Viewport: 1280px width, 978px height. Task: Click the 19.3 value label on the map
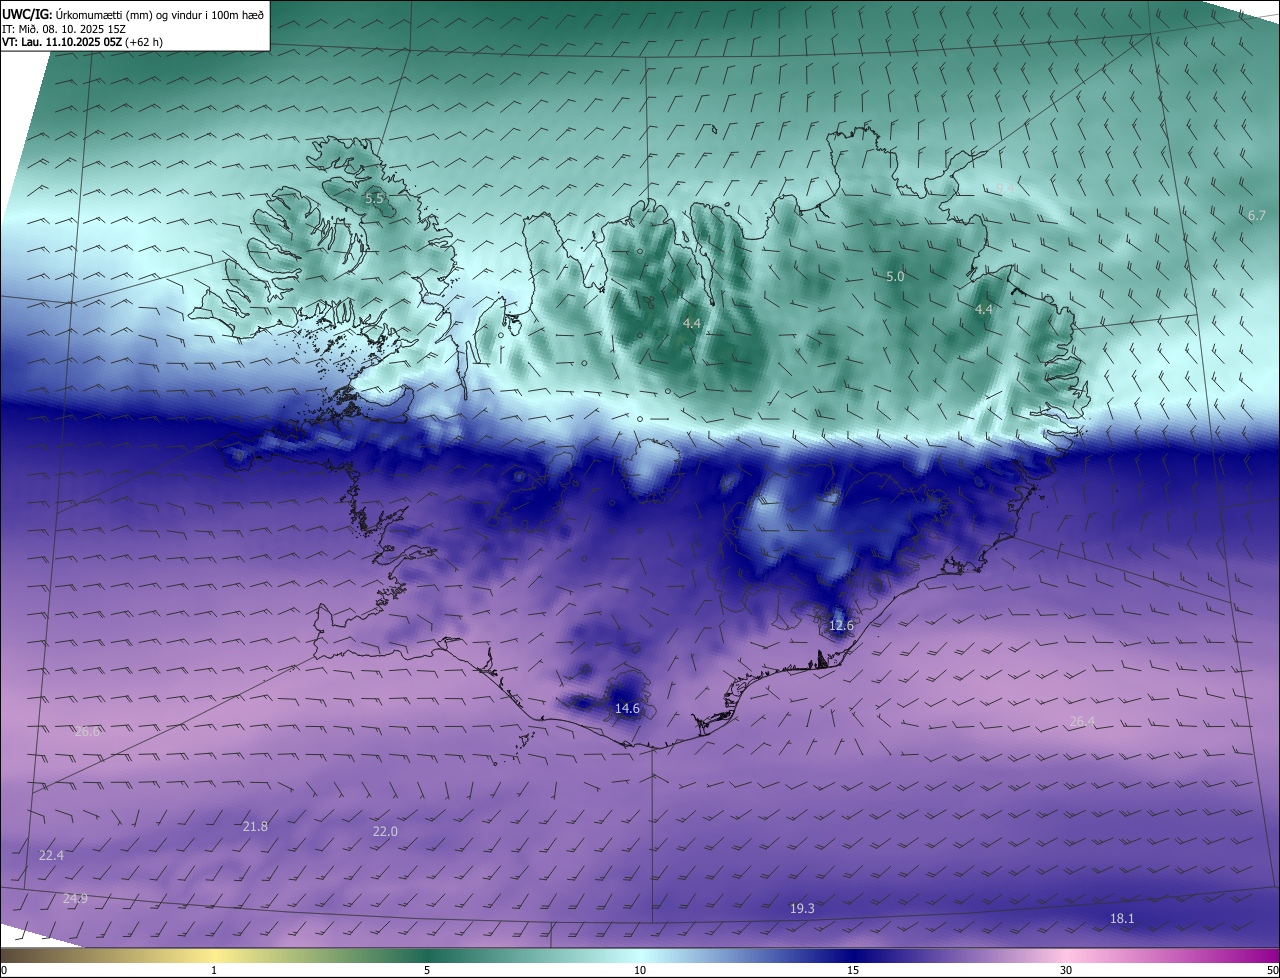802,908
